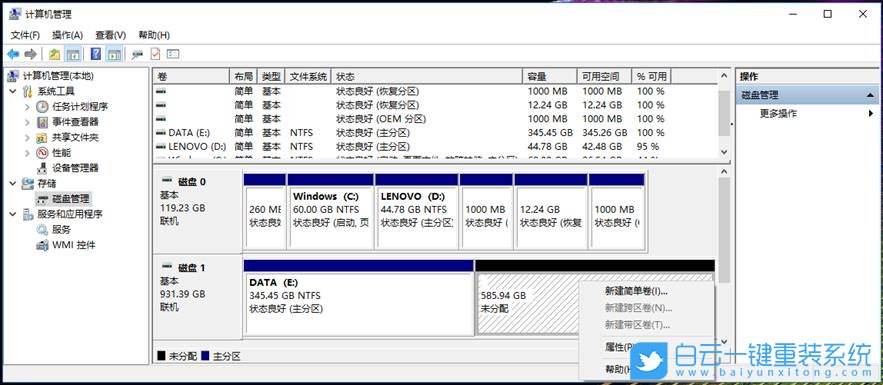Sort by the 文件系统 column header
The width and height of the screenshot is (883, 385).
309,77
